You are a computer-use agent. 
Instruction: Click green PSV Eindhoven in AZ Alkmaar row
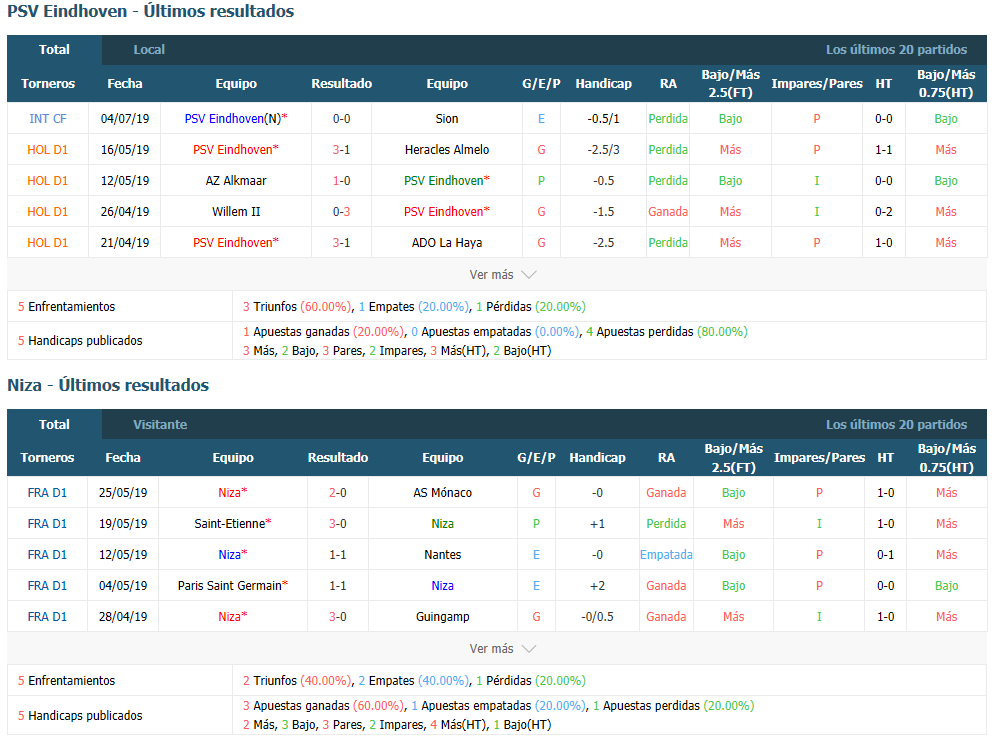(x=447, y=181)
